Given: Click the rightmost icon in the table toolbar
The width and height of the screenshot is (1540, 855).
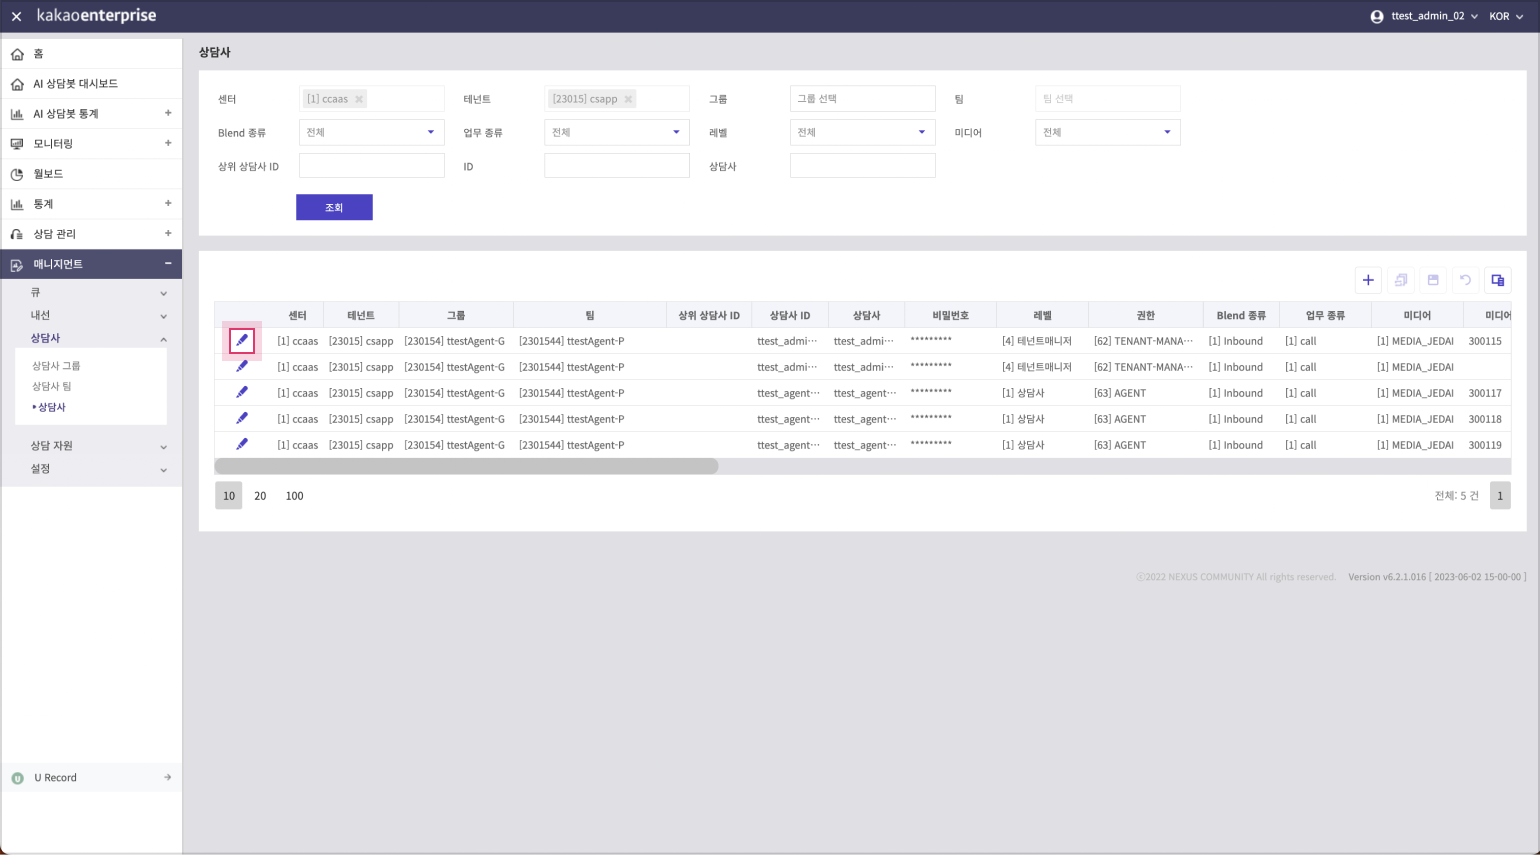Looking at the screenshot, I should tap(1497, 280).
